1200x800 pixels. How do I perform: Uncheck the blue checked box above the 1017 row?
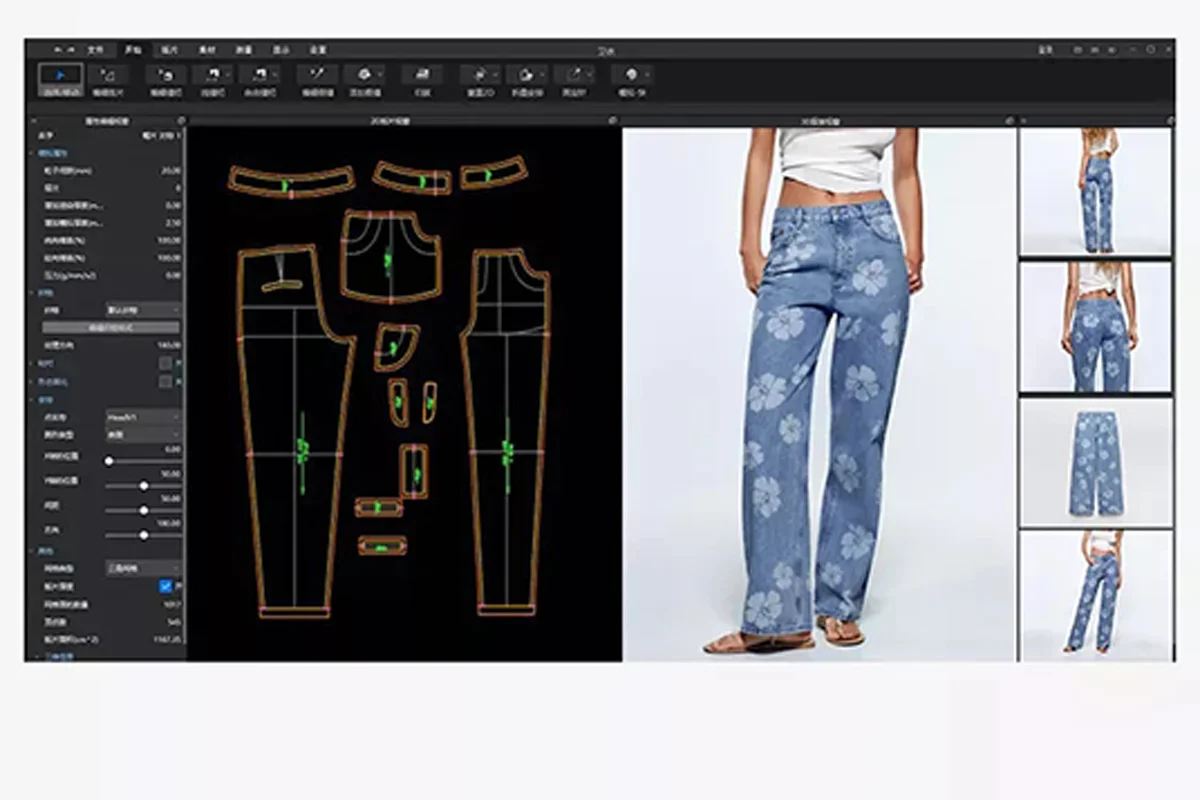coord(166,586)
